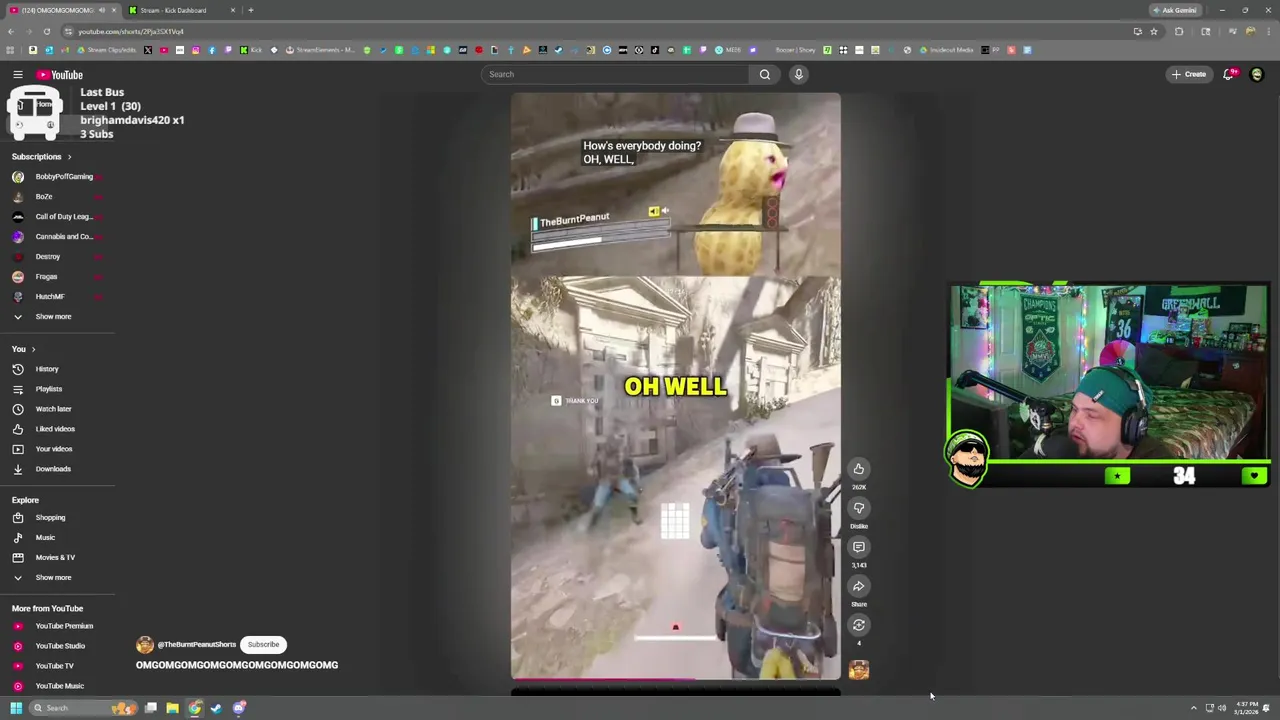Open the Stream Clips/edits bookmark folder
The width and height of the screenshot is (1280, 720).
pyautogui.click(x=106, y=50)
